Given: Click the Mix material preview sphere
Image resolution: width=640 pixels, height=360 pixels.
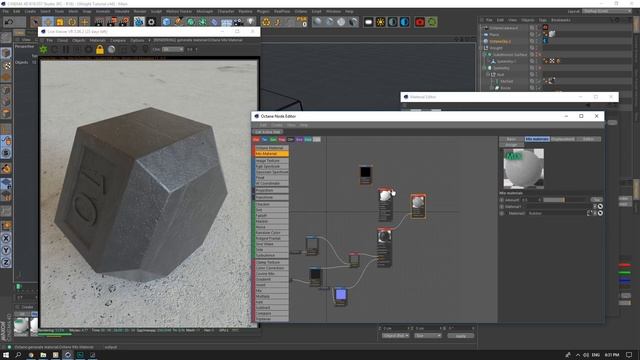Looking at the screenshot, I should (524, 168).
